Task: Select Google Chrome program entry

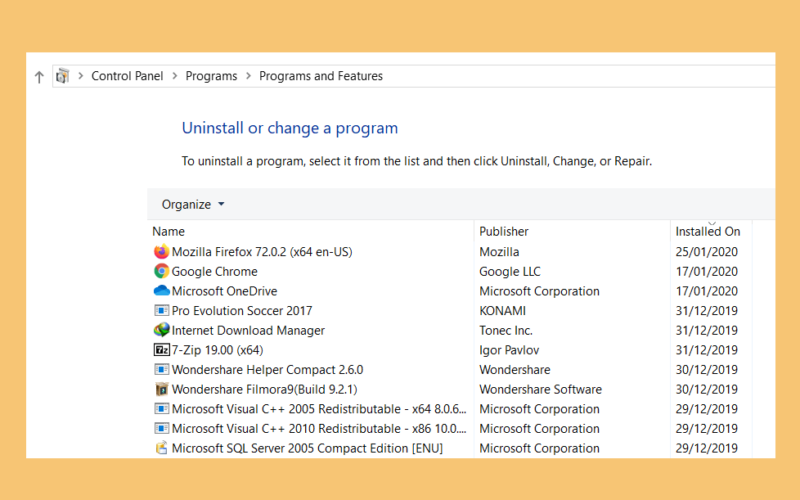Action: [214, 271]
